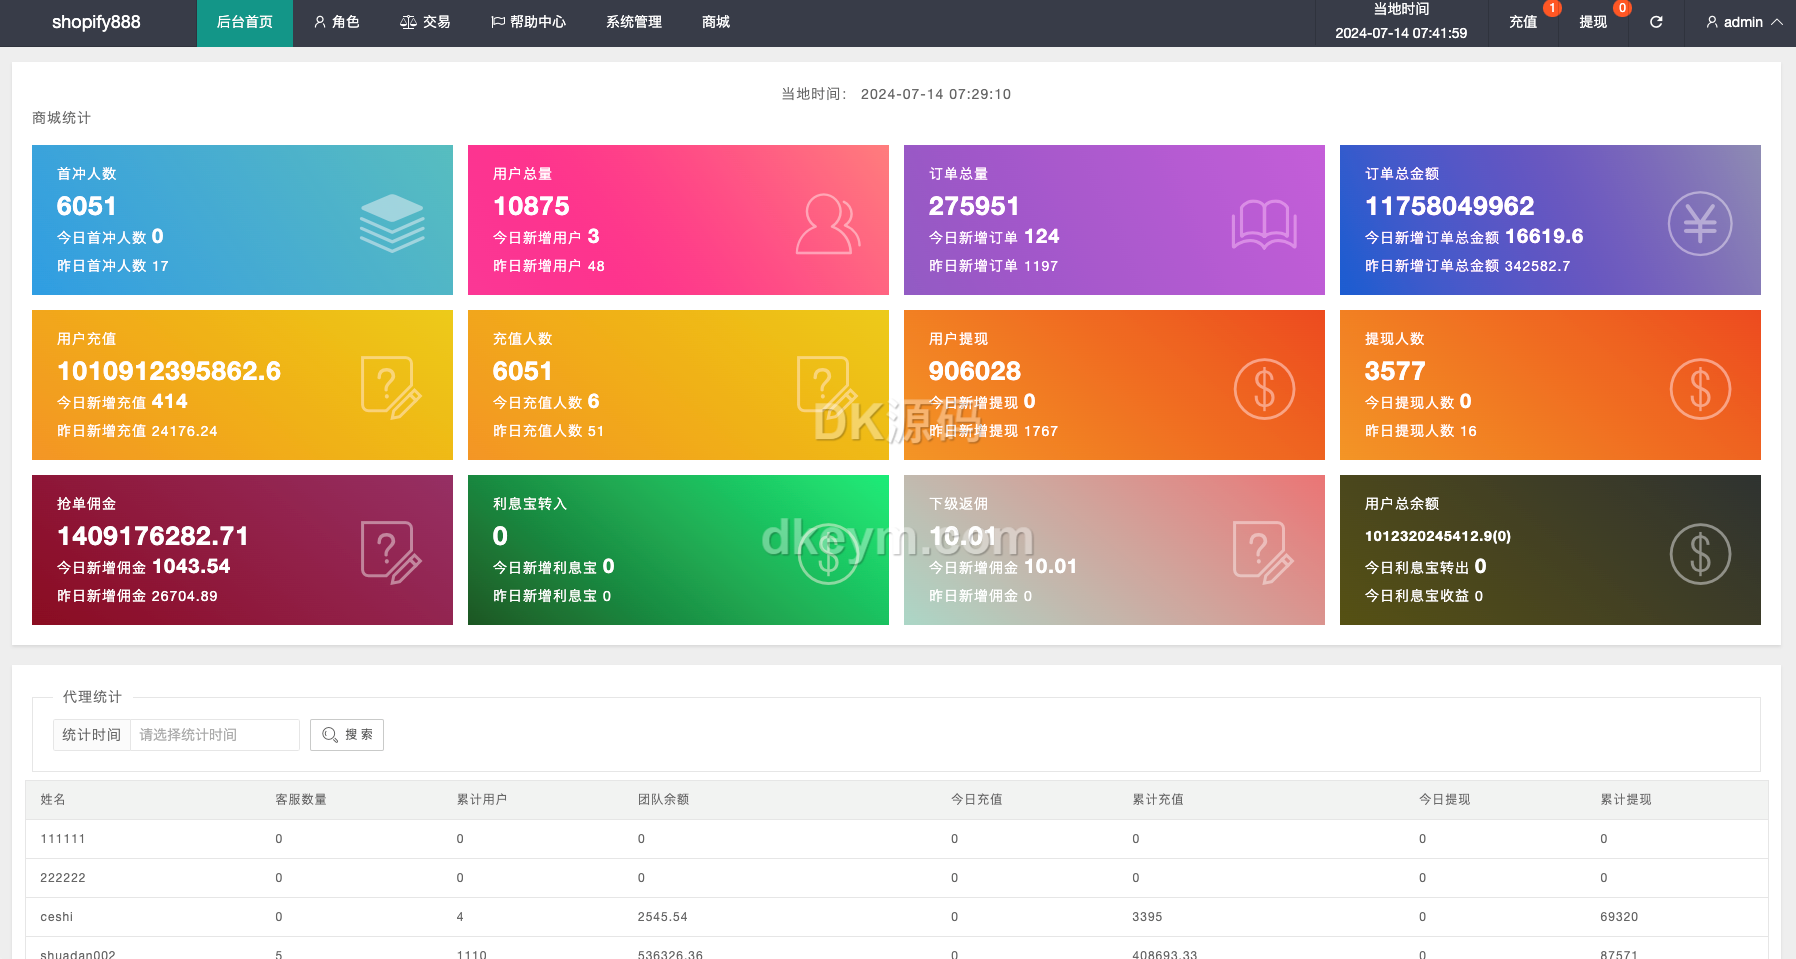Screen dimensions: 1796x959
Task: Click the edit note icon on 用户充值 card
Action: click(391, 387)
